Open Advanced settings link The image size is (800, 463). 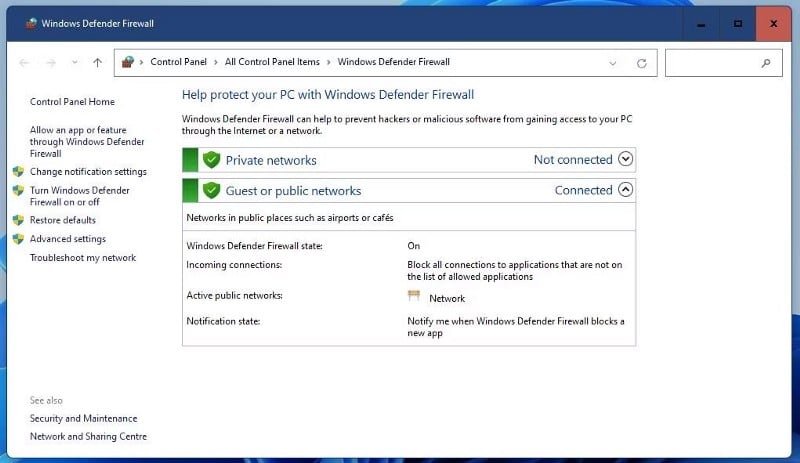[68, 239]
